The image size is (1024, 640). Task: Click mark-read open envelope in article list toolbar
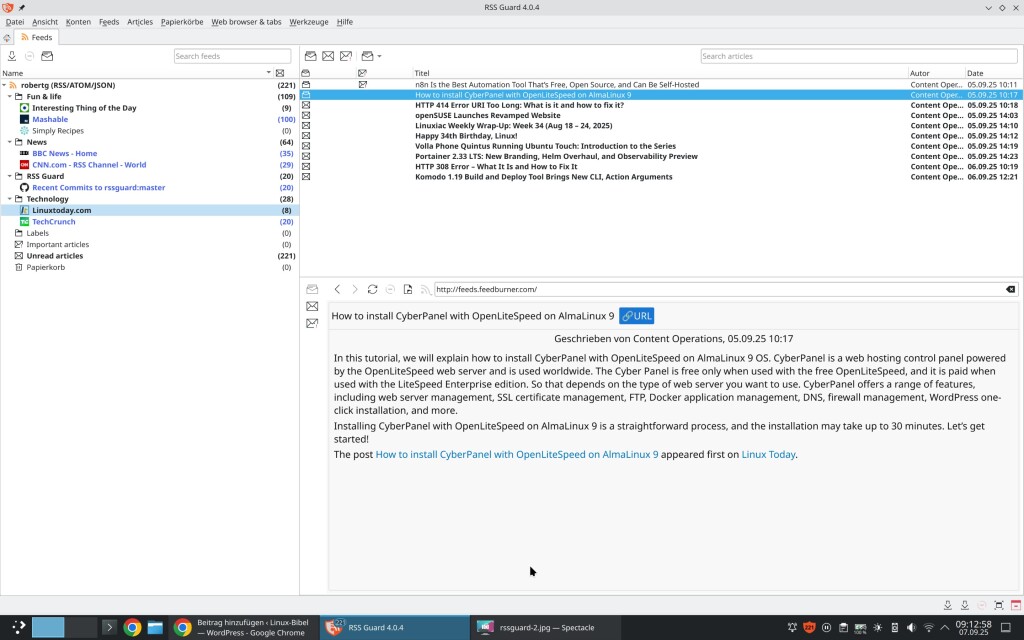tap(311, 56)
